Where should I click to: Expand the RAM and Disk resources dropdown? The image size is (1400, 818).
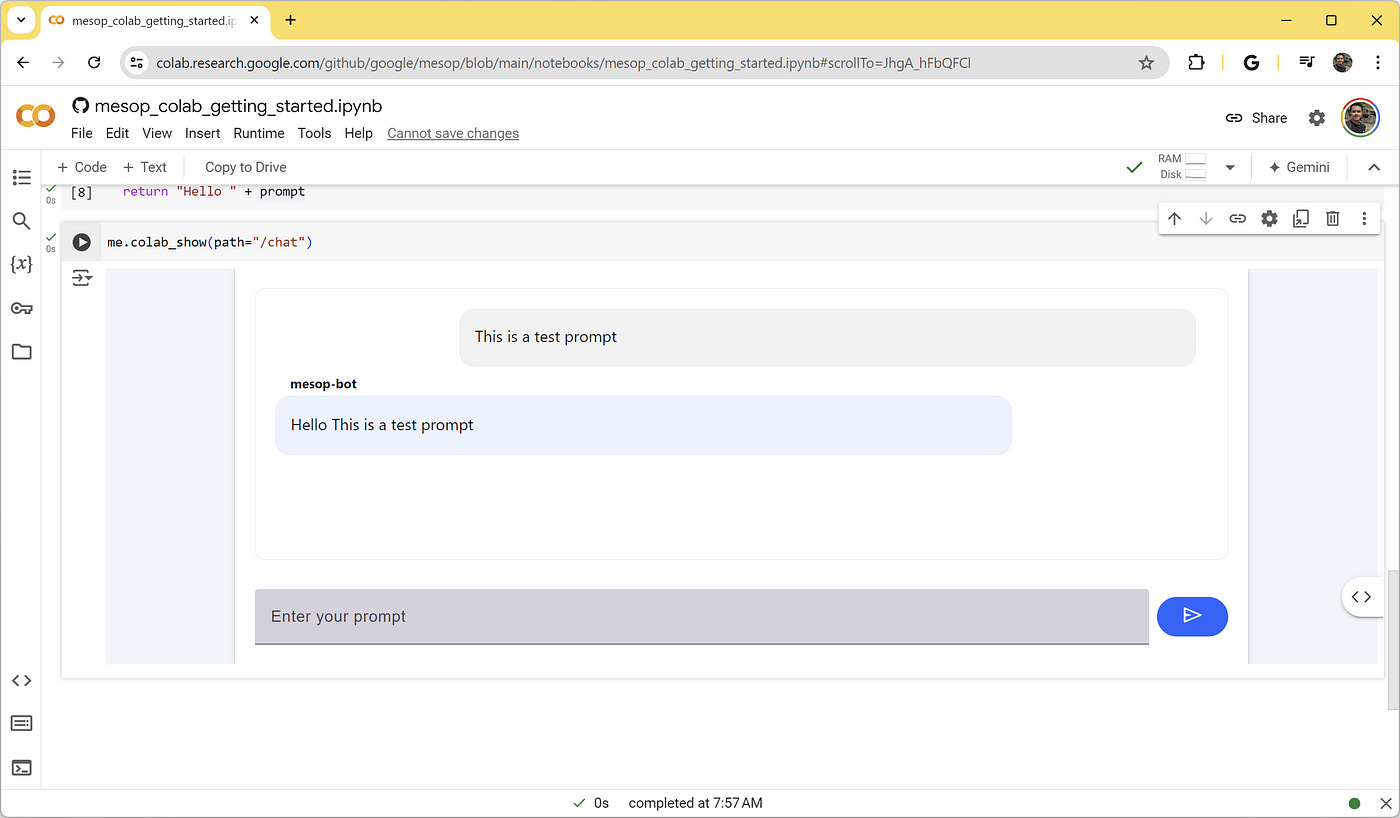[x=1229, y=167]
